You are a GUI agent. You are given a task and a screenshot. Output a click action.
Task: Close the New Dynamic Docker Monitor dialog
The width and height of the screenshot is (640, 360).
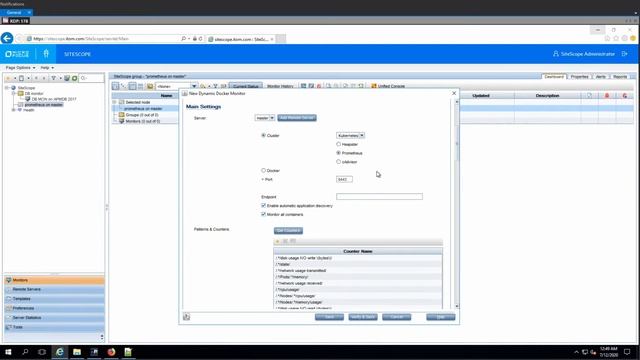(x=454, y=93)
